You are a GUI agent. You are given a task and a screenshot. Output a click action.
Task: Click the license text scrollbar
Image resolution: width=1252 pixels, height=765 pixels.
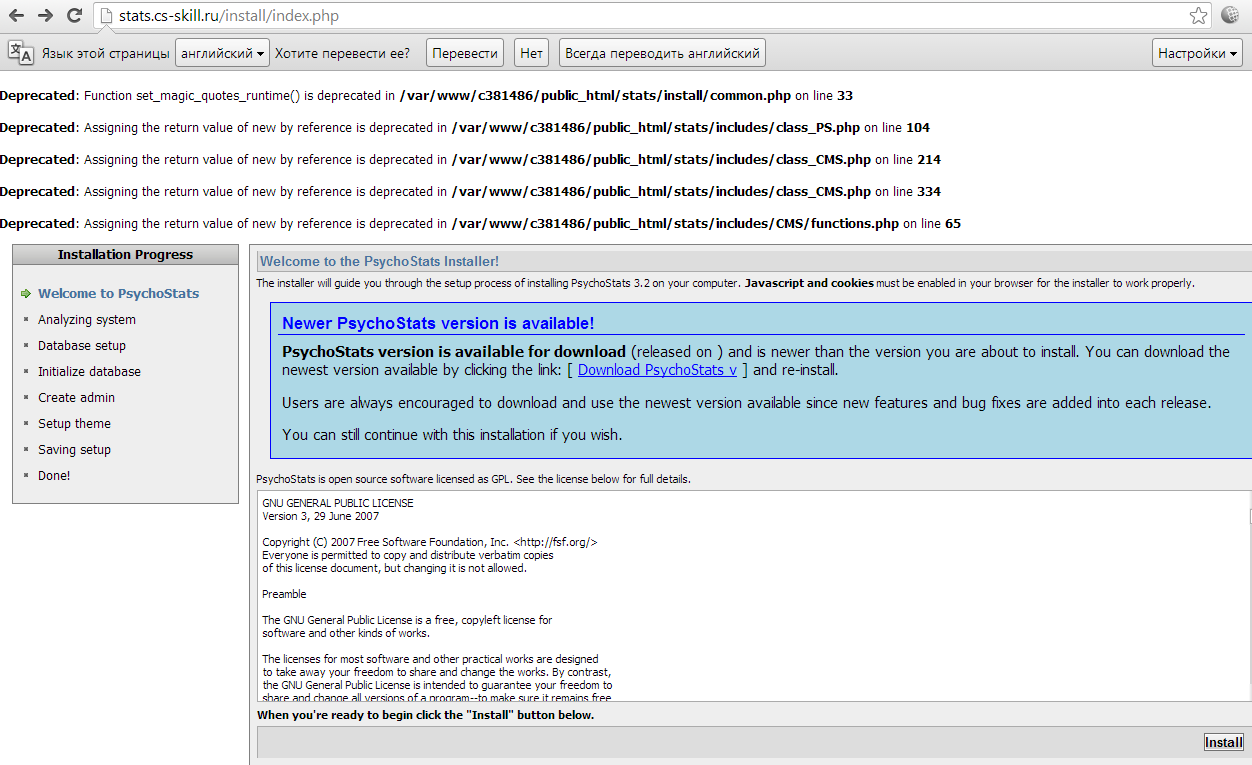pos(1249,596)
